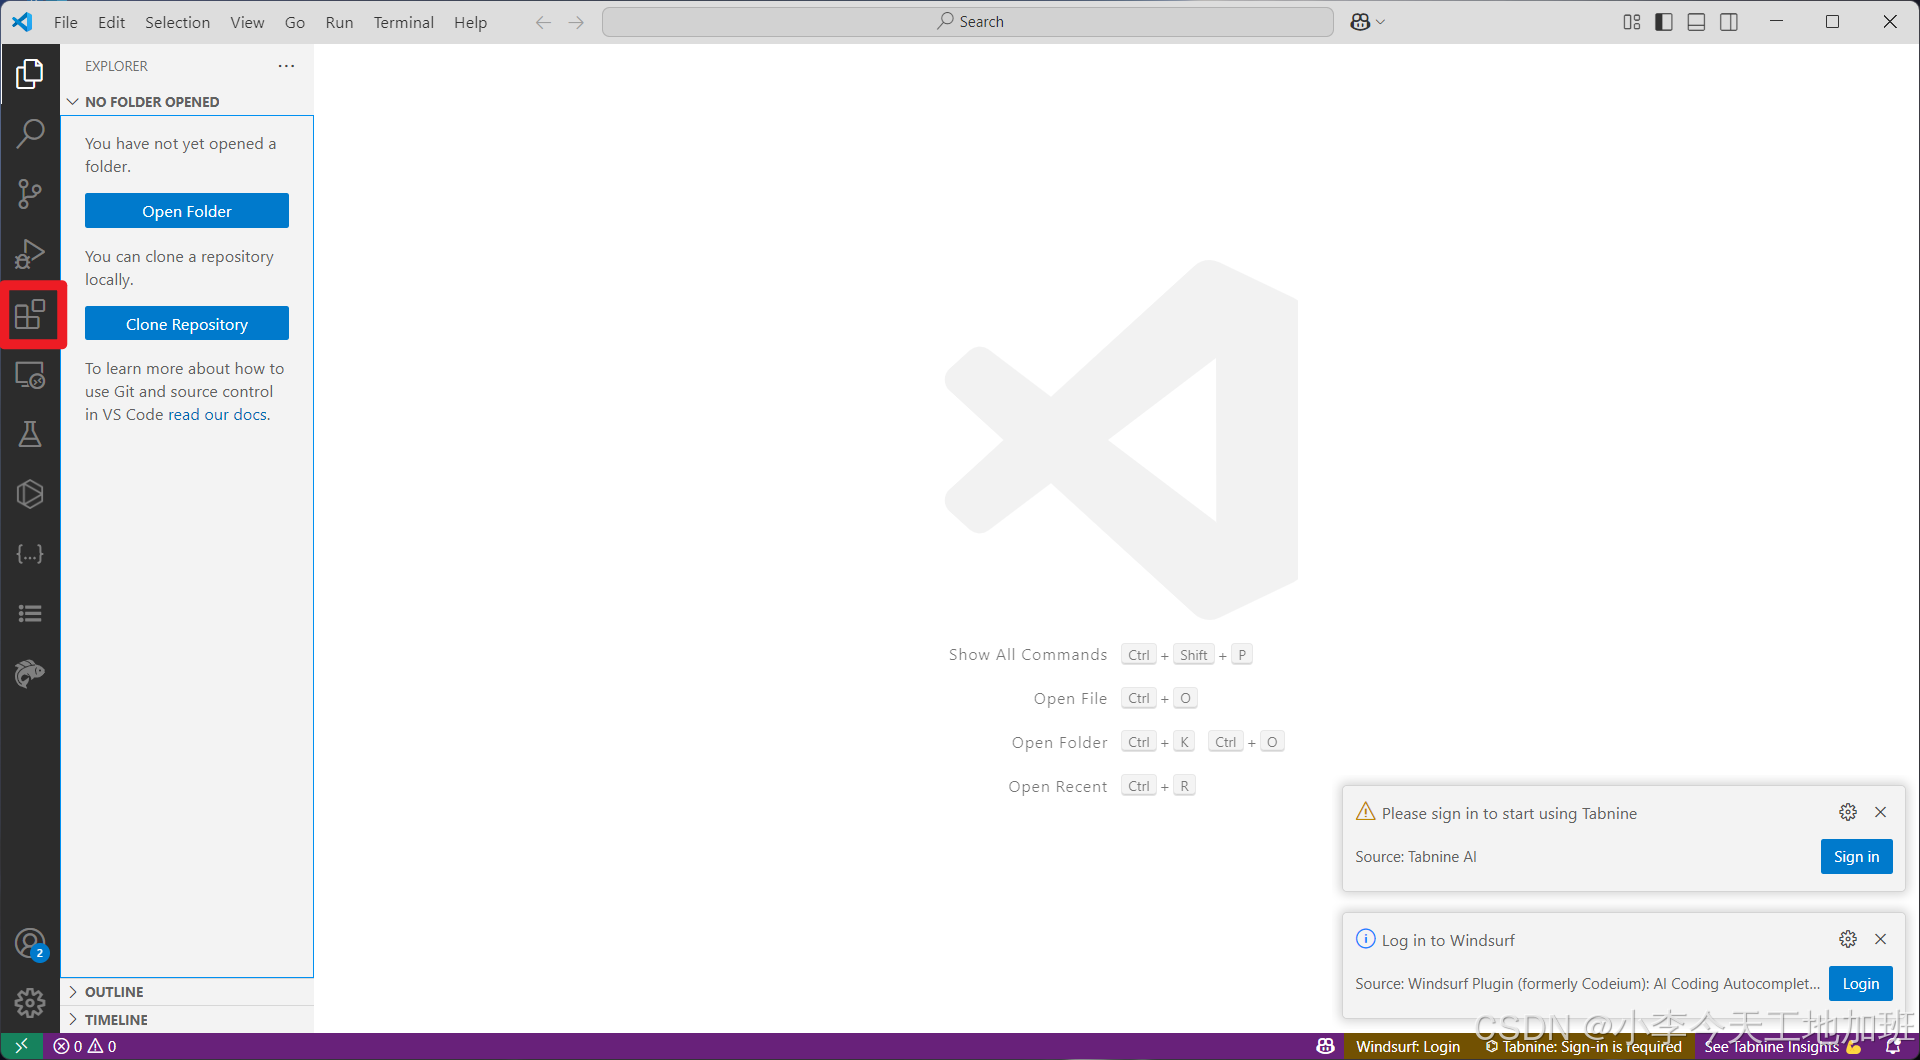1920x1060 pixels.
Task: Open the Accounts menu icon
Action: pos(30,944)
